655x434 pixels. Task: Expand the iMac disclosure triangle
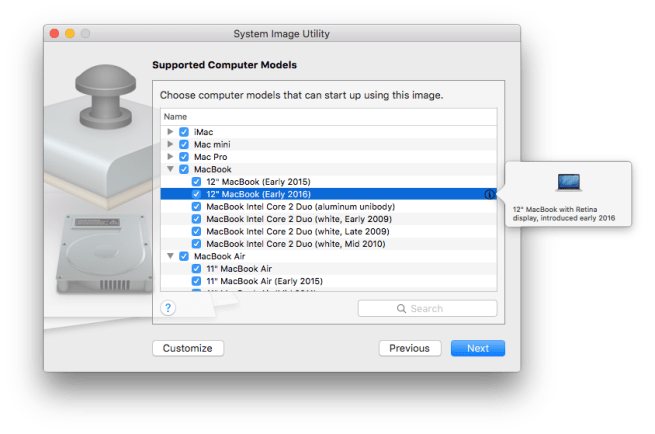tap(170, 132)
